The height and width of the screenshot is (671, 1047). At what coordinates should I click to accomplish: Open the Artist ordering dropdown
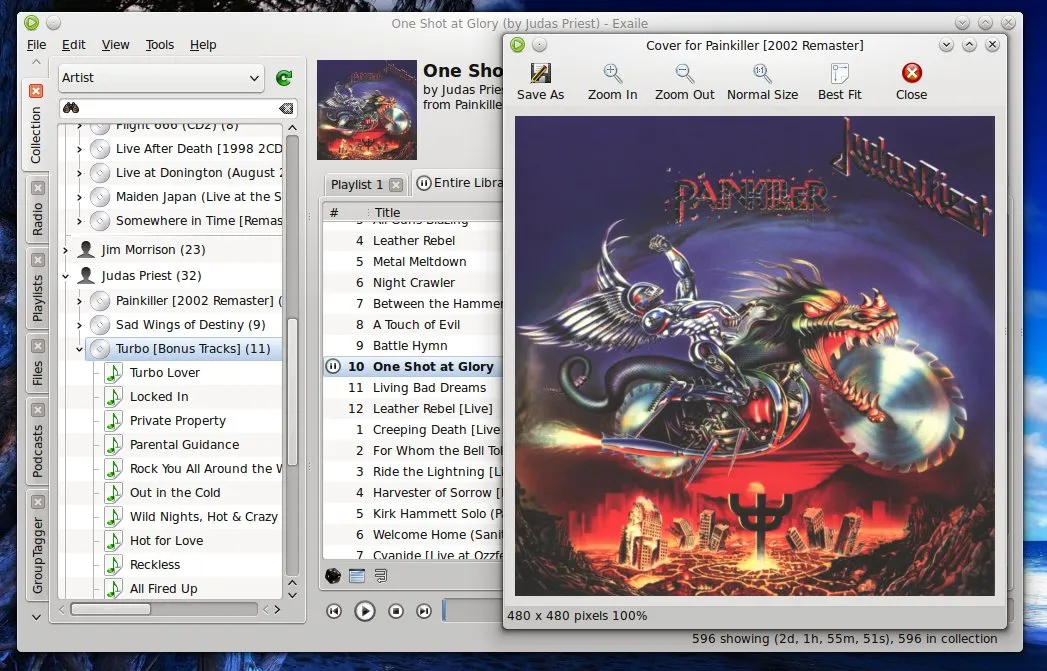pyautogui.click(x=160, y=78)
